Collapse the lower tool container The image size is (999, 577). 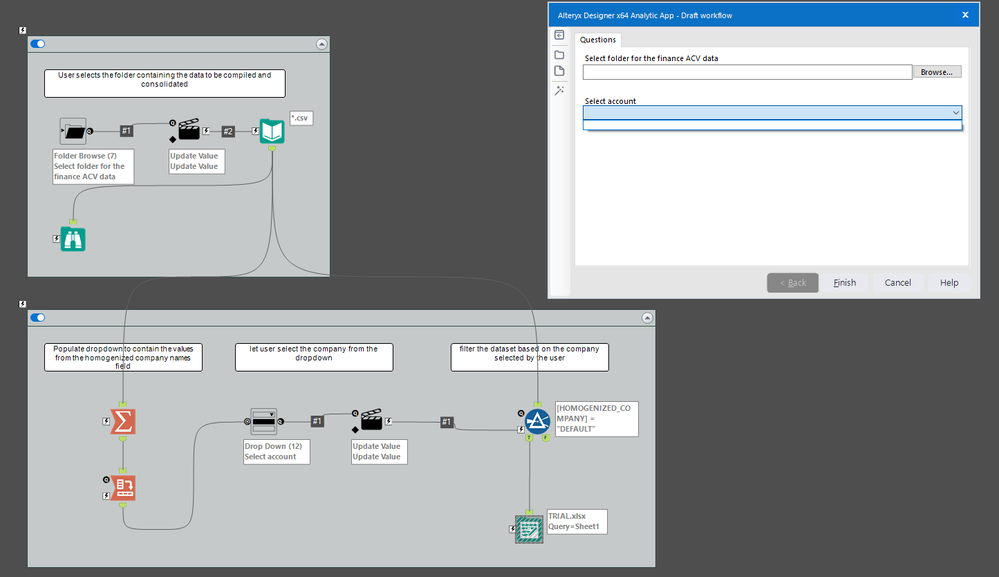(647, 318)
